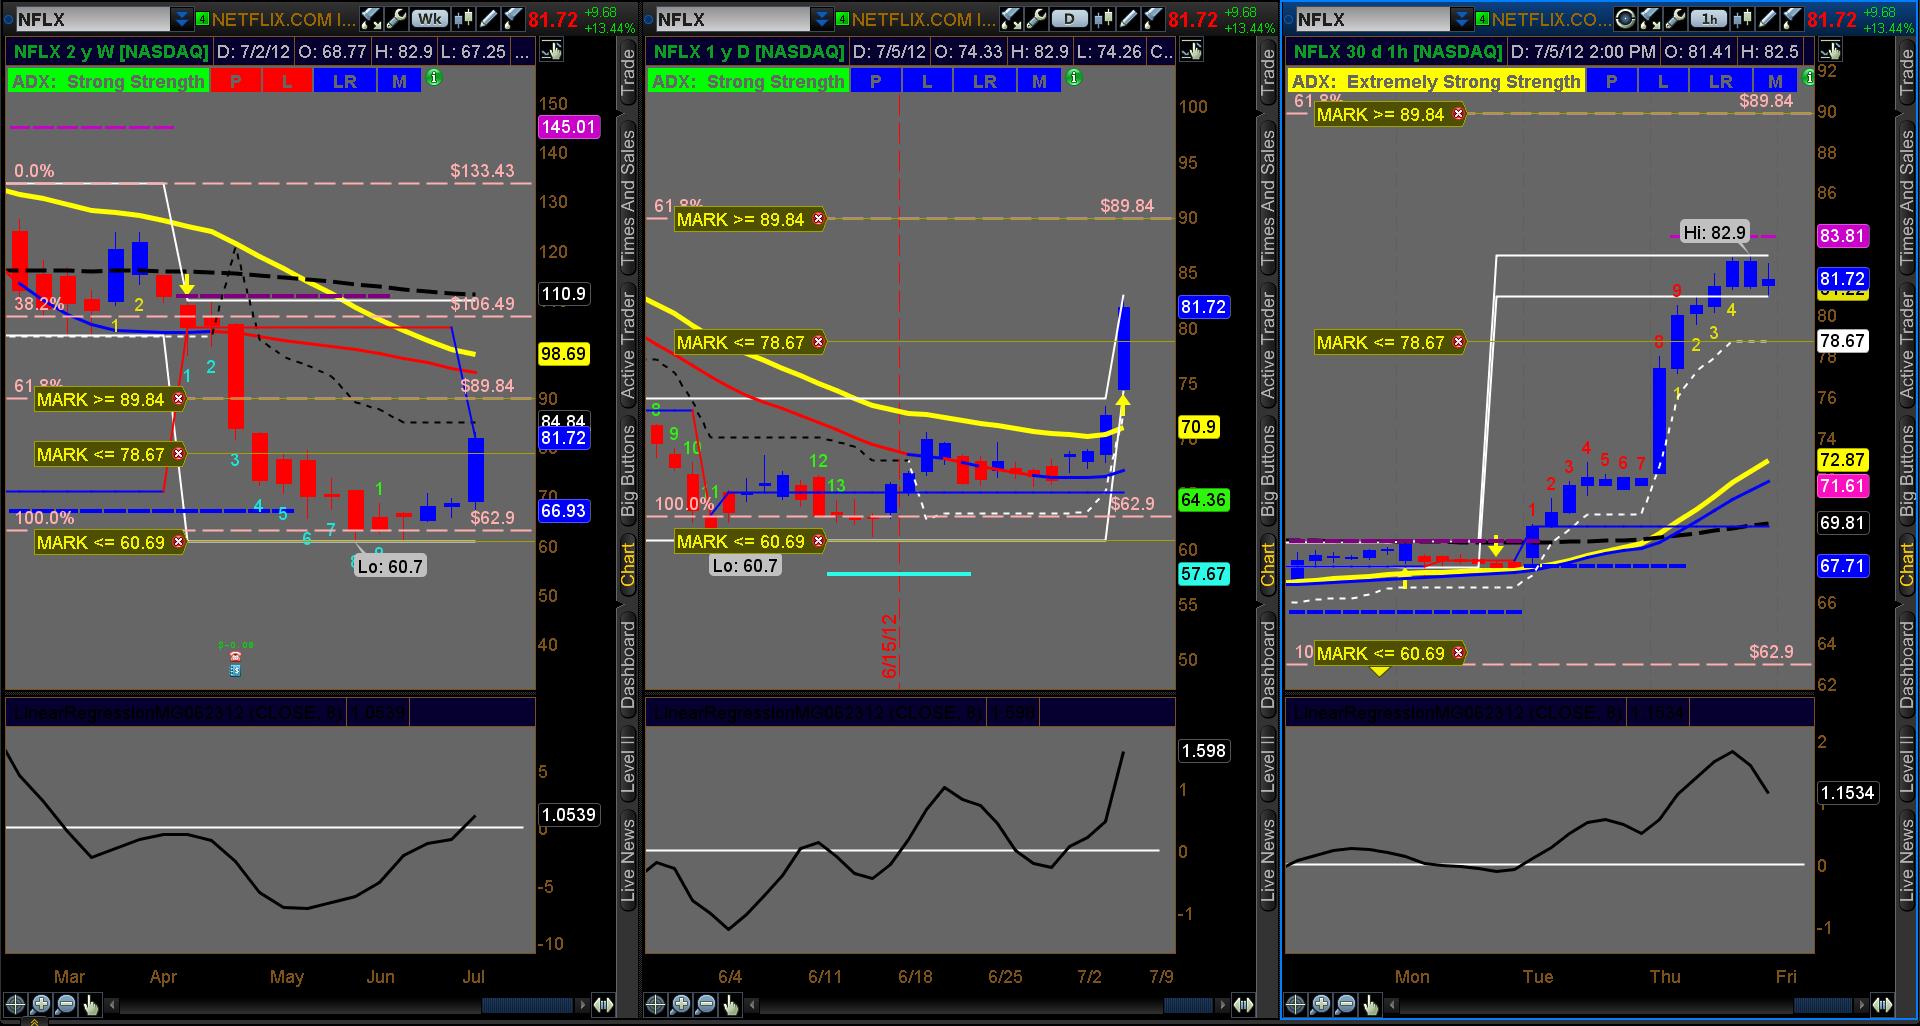
Task: Click pan hand icon at weekly chart bottom
Action: tap(90, 1004)
